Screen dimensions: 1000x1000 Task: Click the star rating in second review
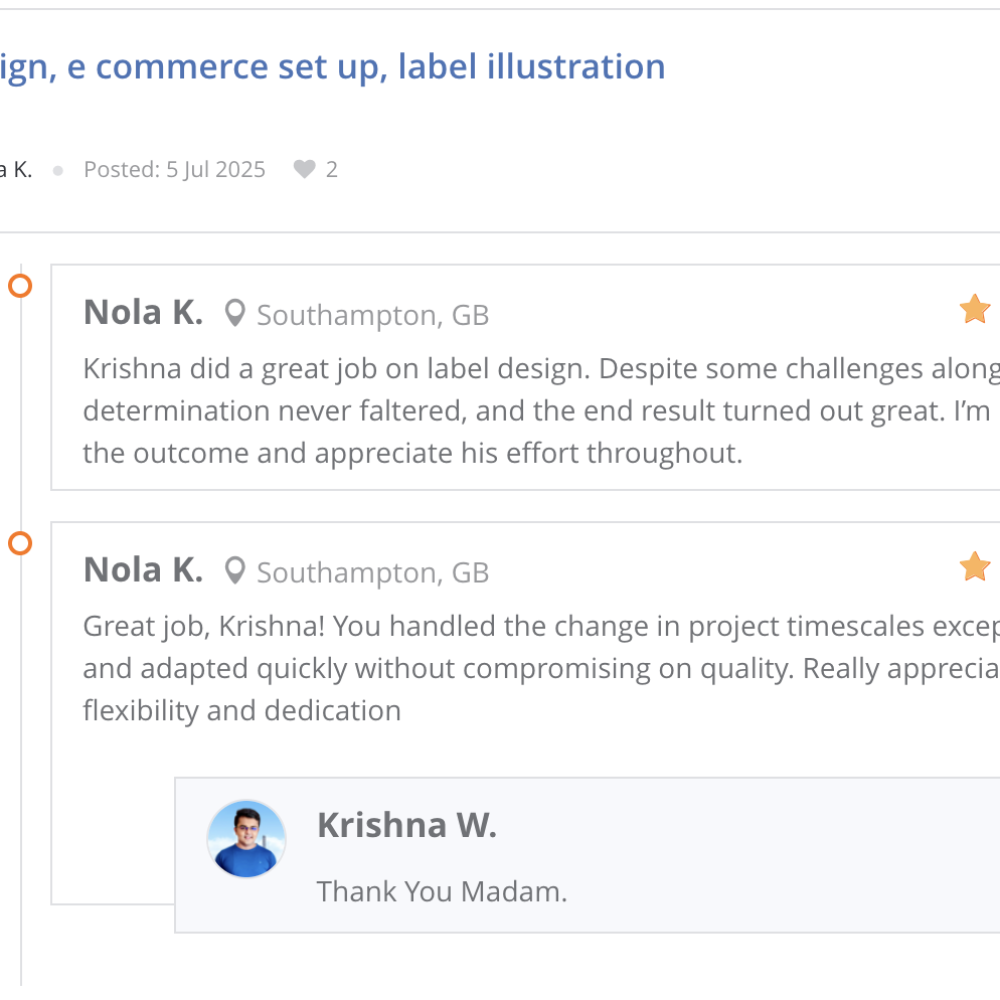(x=974, y=567)
